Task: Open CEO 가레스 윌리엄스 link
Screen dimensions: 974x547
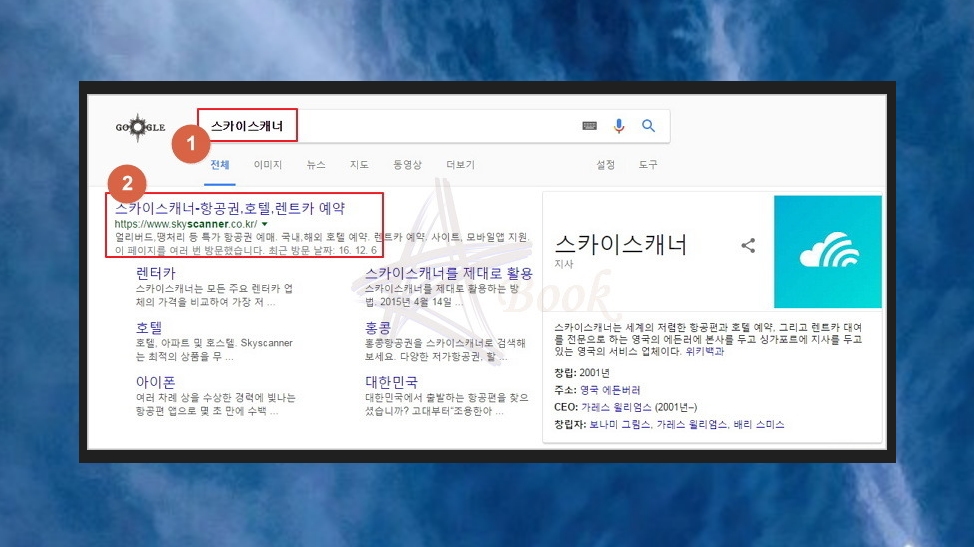Action: pyautogui.click(x=616, y=407)
